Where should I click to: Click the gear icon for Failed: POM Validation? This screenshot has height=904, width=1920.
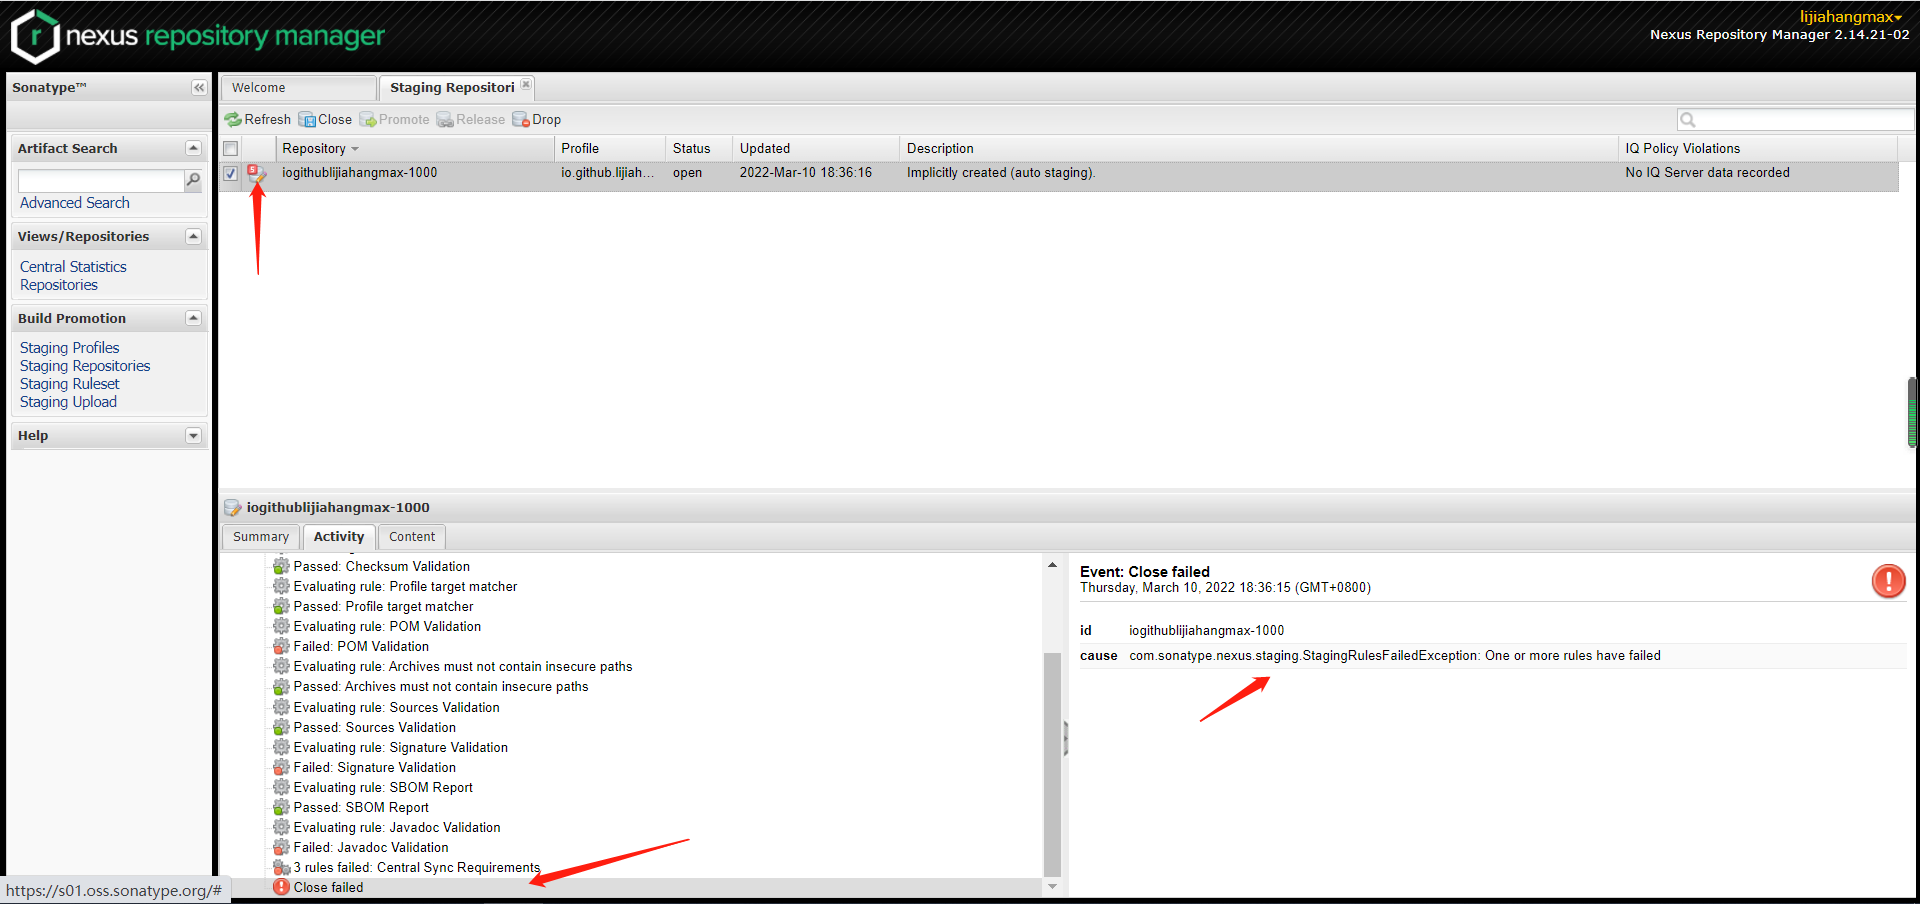[x=281, y=646]
